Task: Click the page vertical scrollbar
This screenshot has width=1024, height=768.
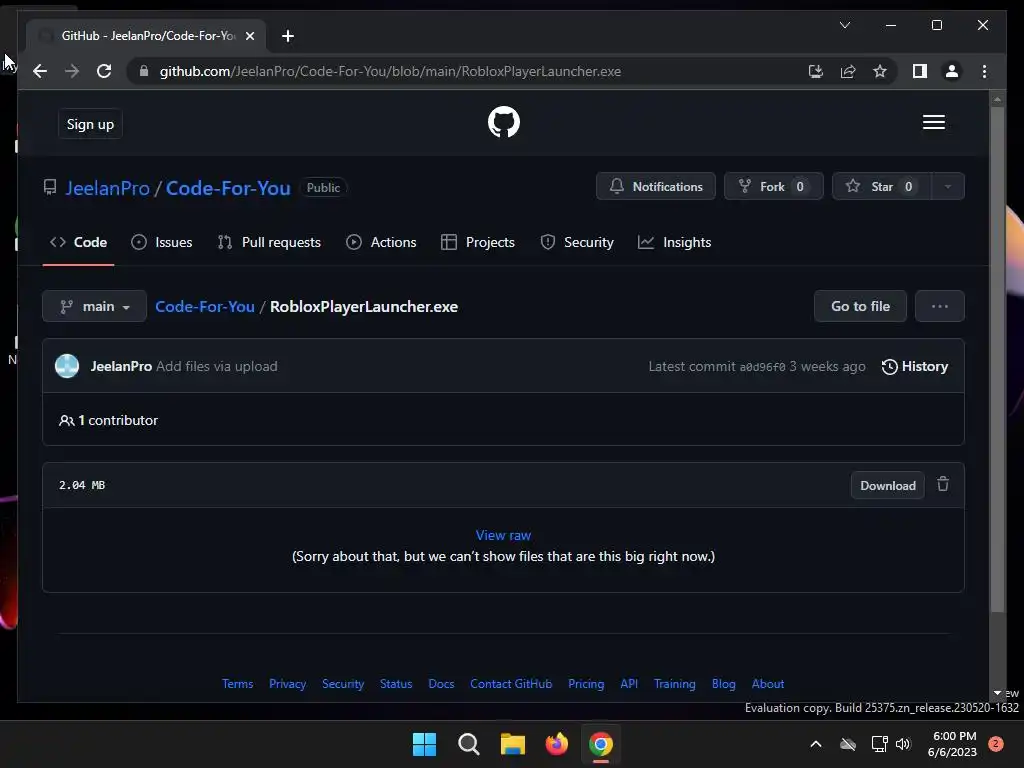Action: (x=997, y=359)
